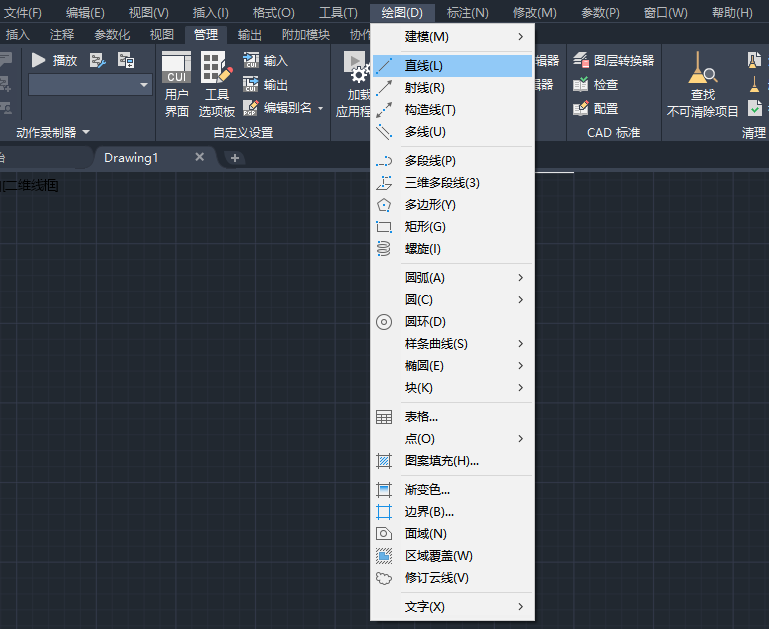The image size is (769, 629).
Task: Open the 修改(M) modify menu
Action: click(535, 13)
